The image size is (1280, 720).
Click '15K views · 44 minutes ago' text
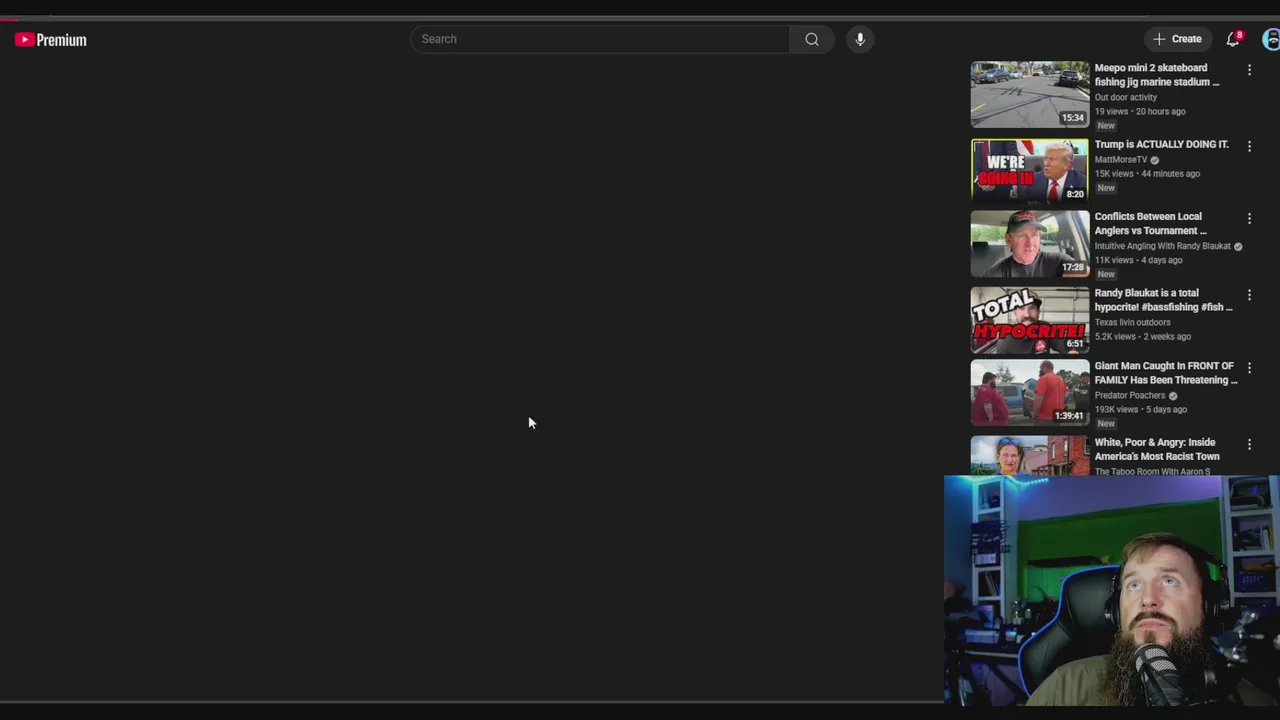pos(1147,173)
